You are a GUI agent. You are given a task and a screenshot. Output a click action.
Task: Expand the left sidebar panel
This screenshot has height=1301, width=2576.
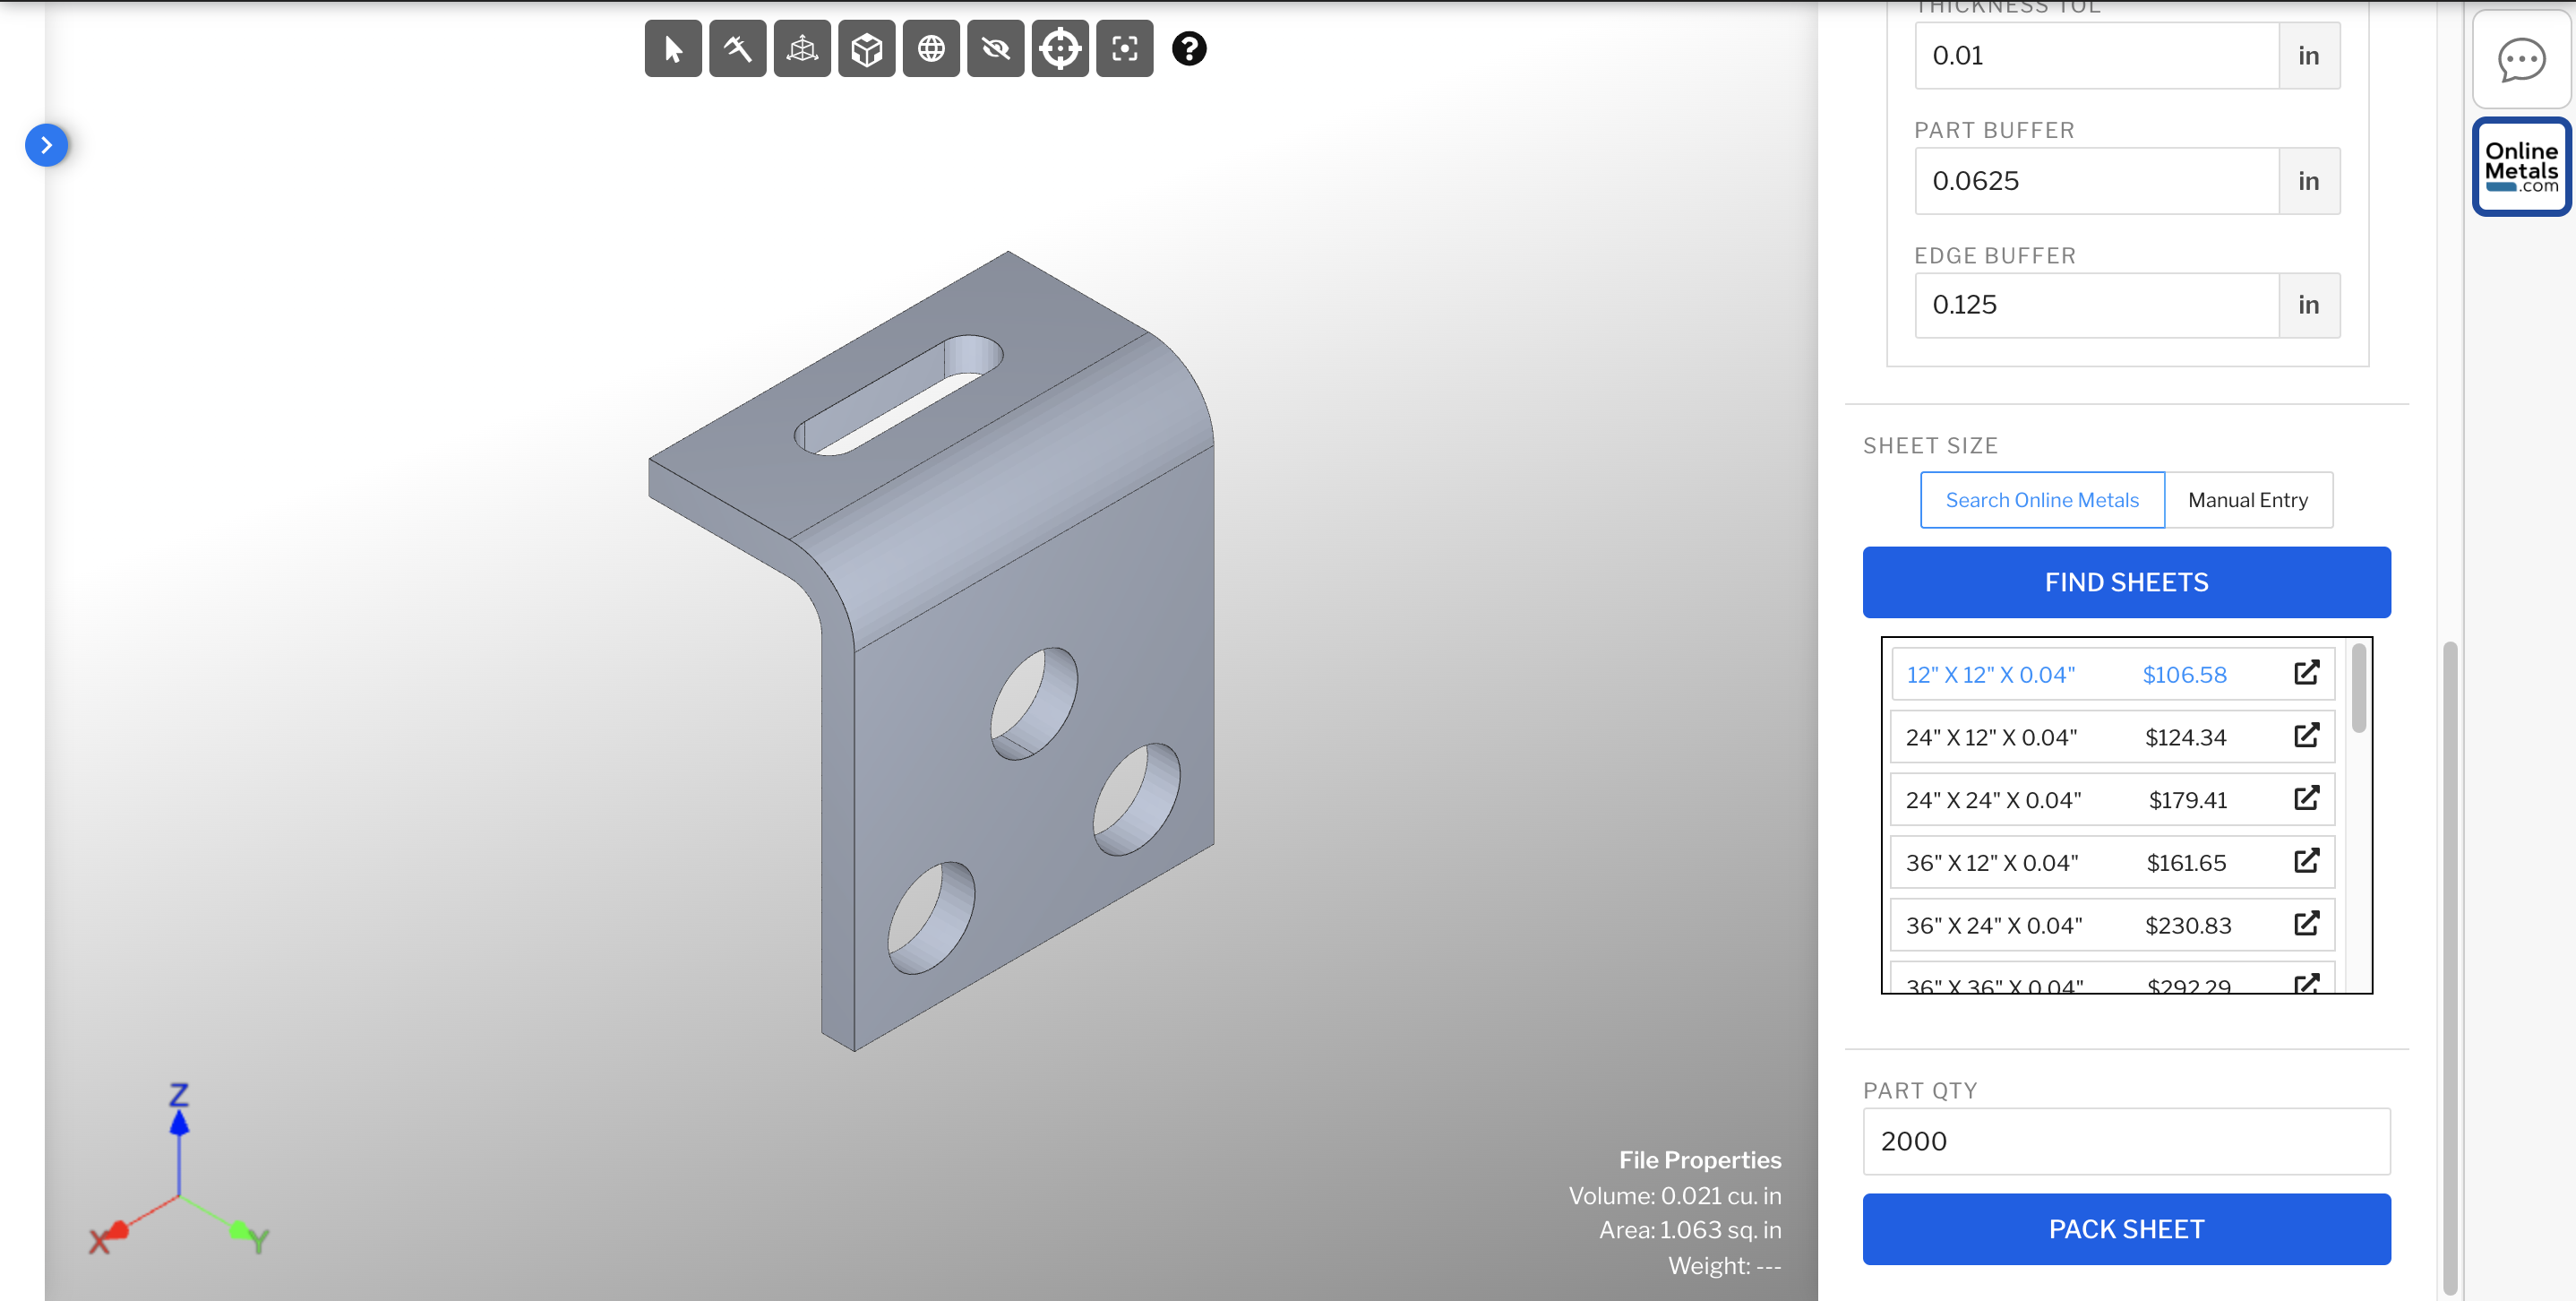coord(46,145)
